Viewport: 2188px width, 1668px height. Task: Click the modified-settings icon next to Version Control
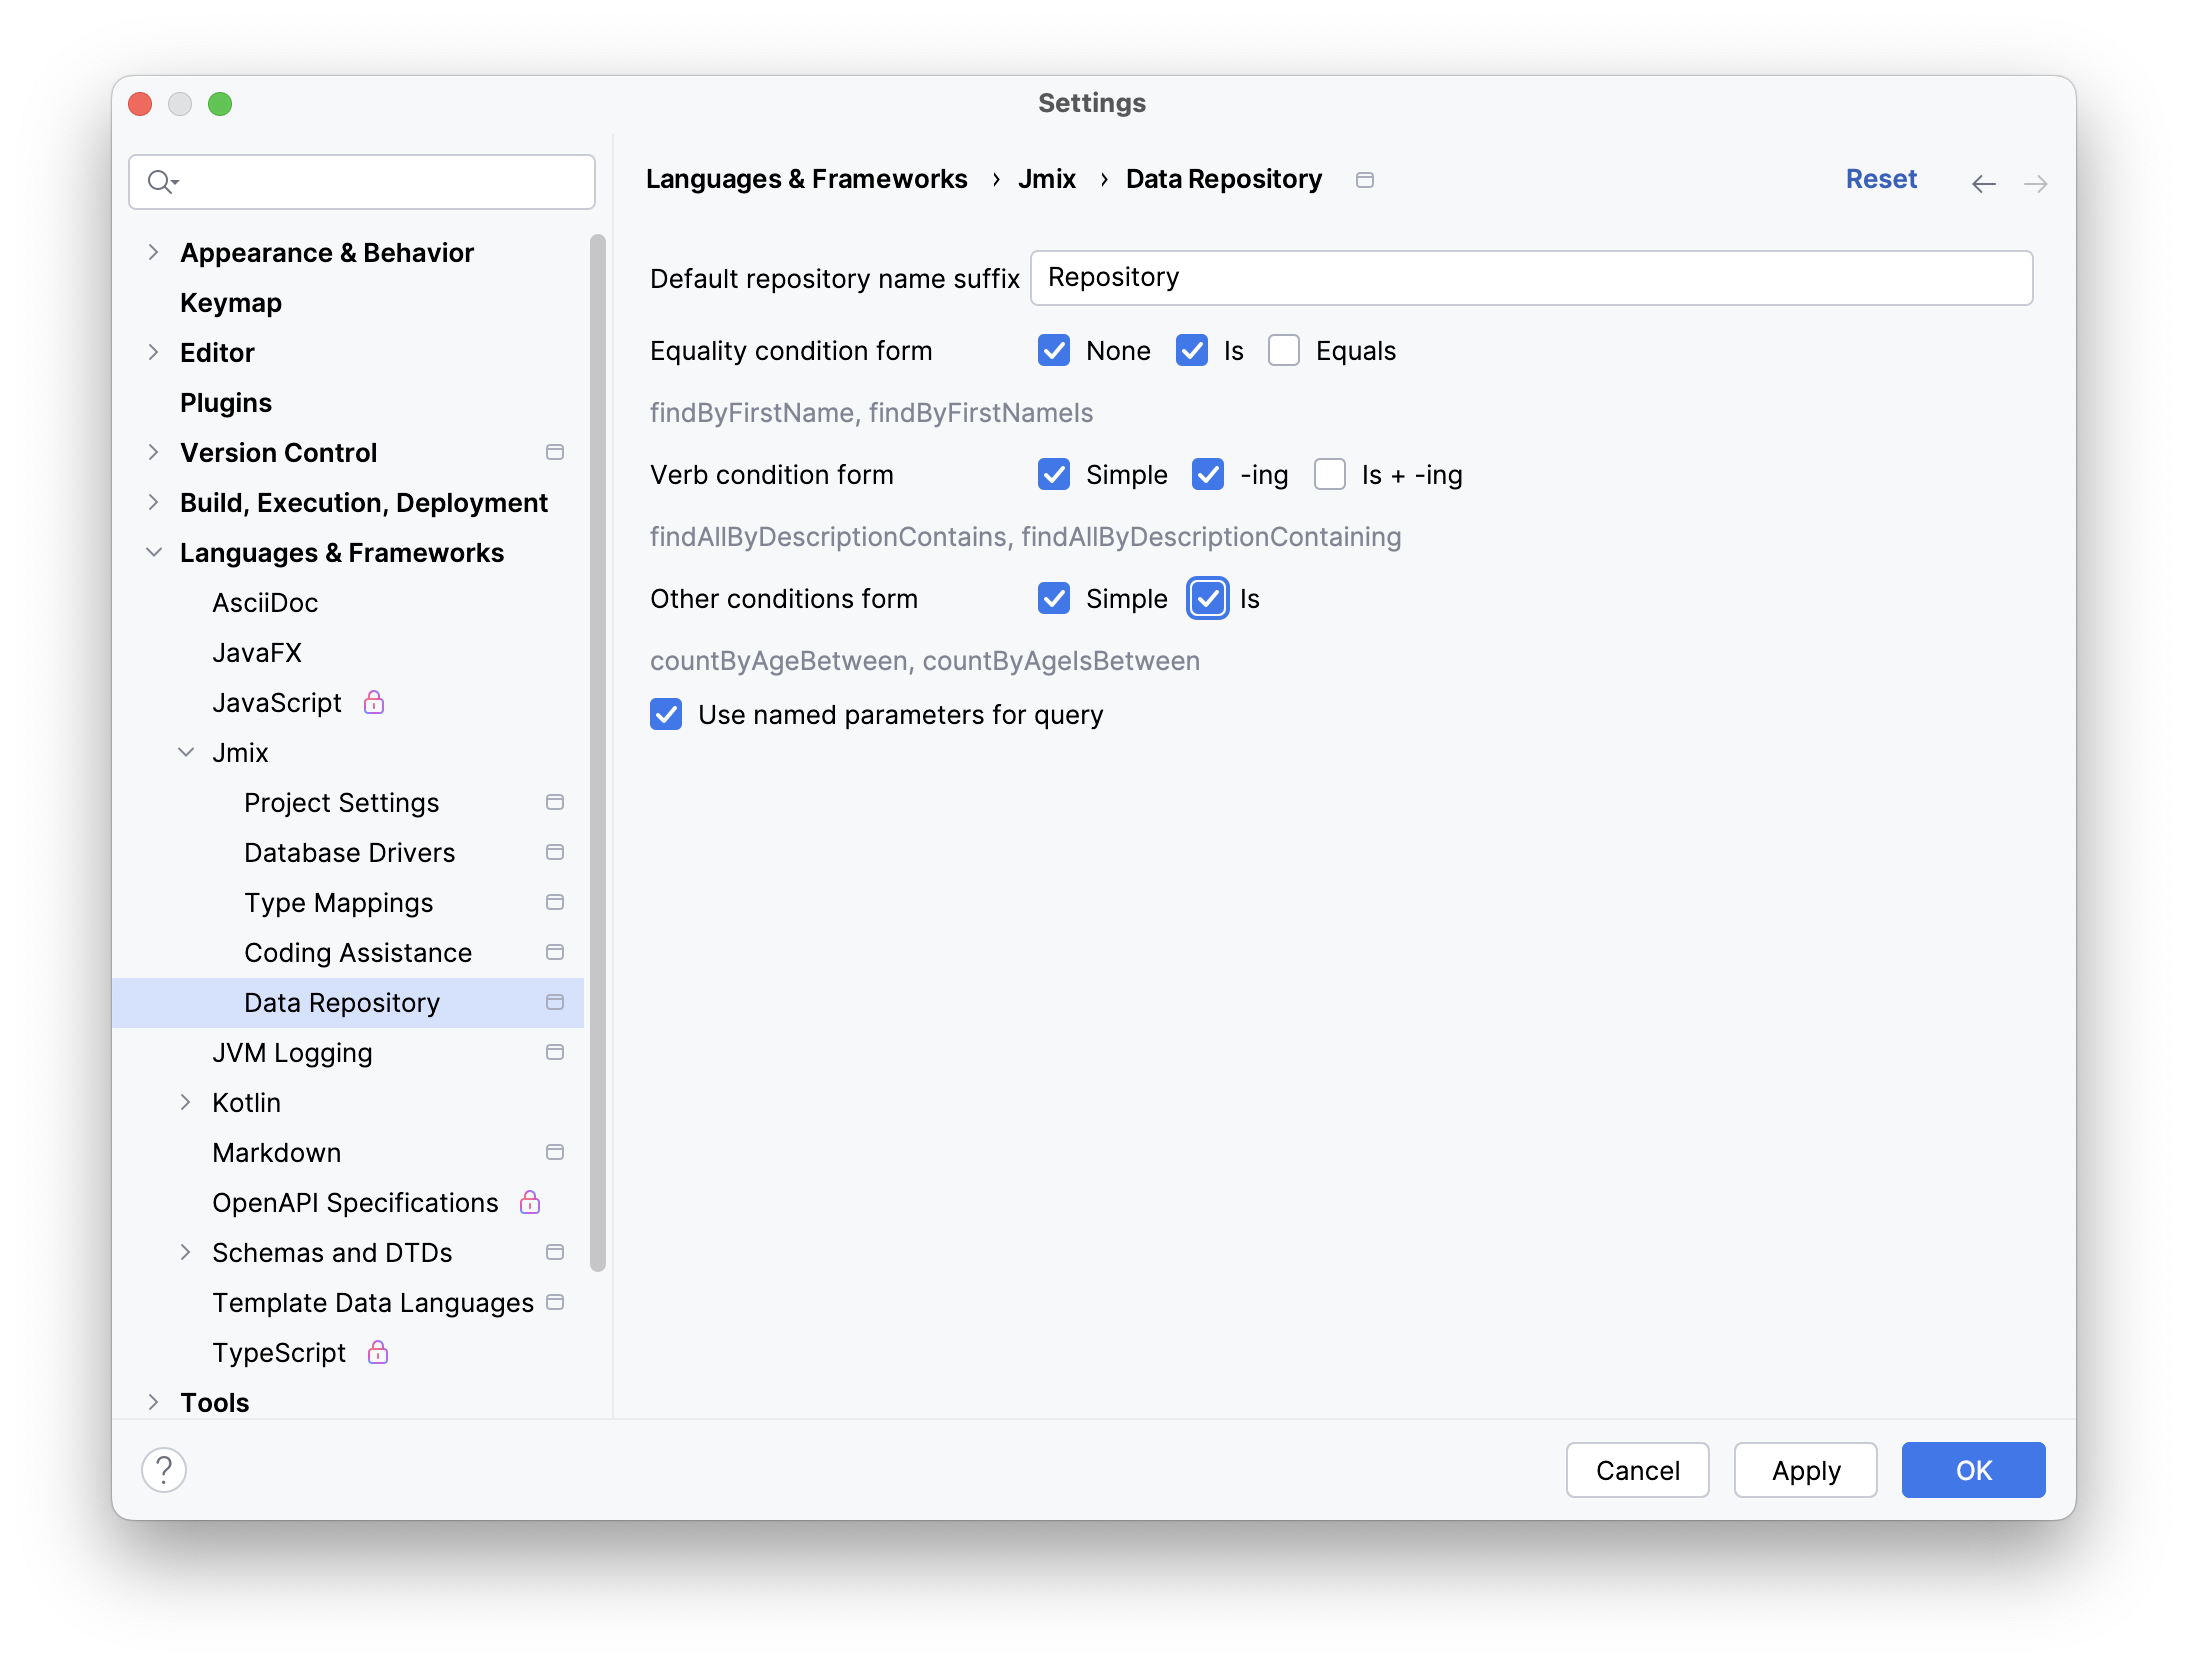coord(555,452)
